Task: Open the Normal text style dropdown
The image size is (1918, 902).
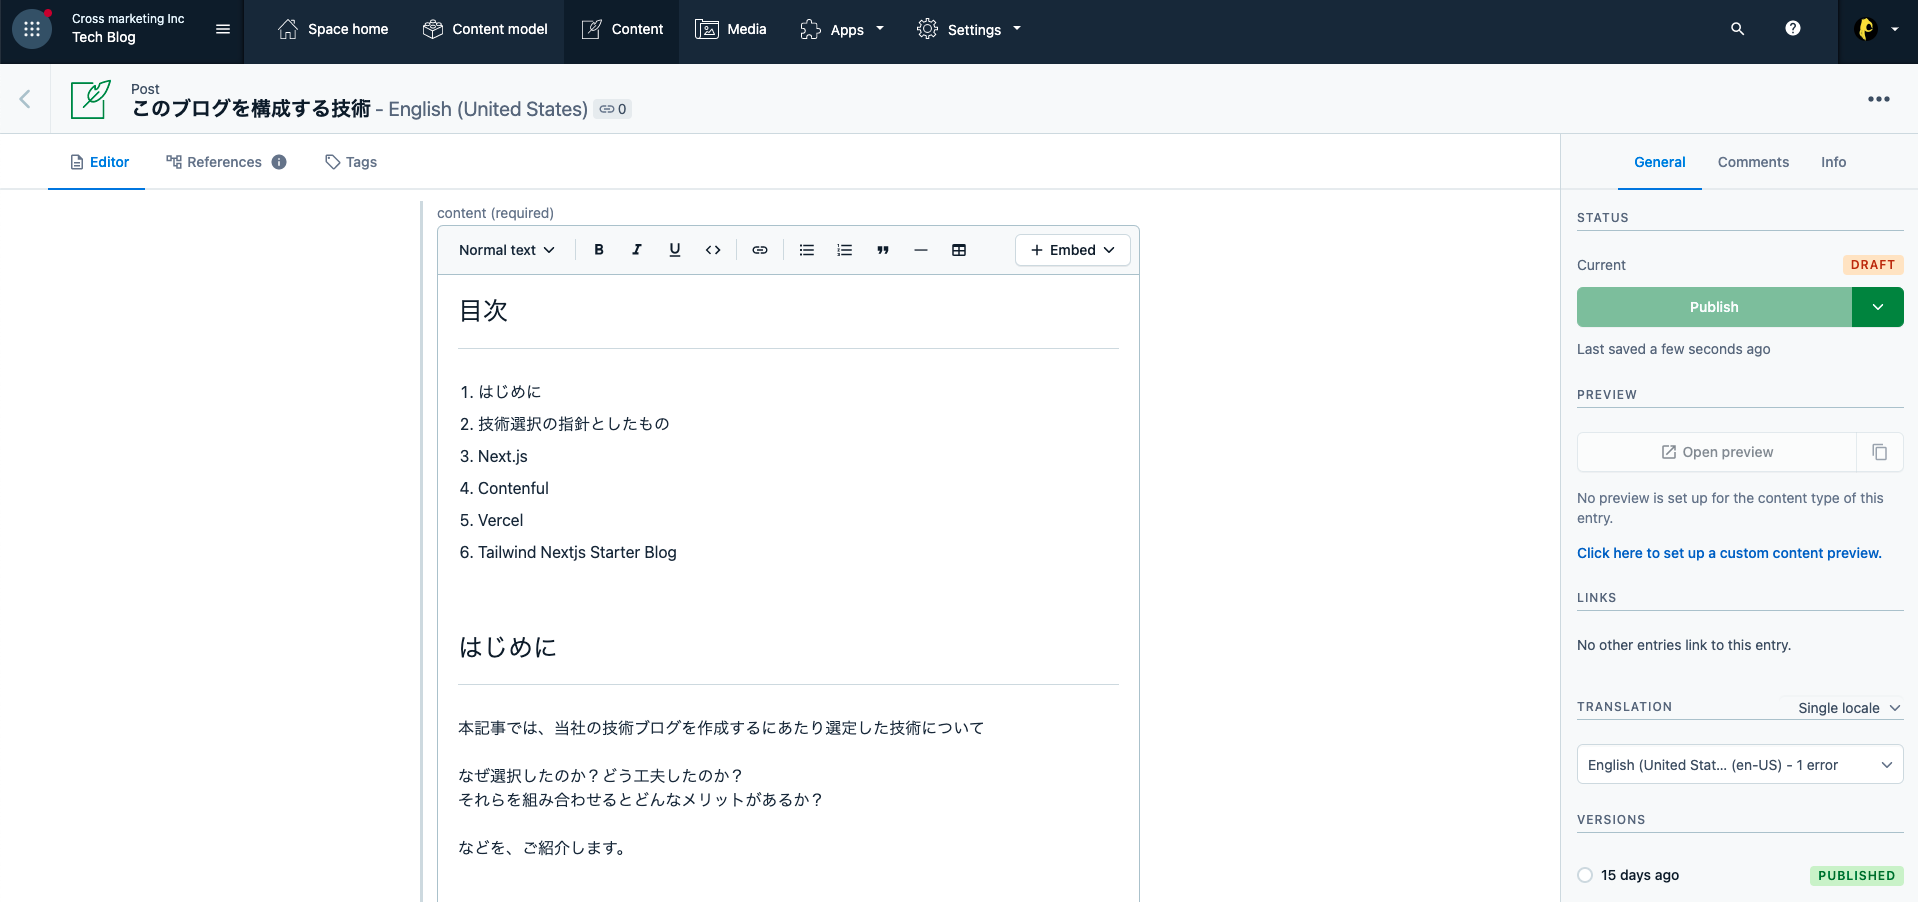Action: (507, 250)
